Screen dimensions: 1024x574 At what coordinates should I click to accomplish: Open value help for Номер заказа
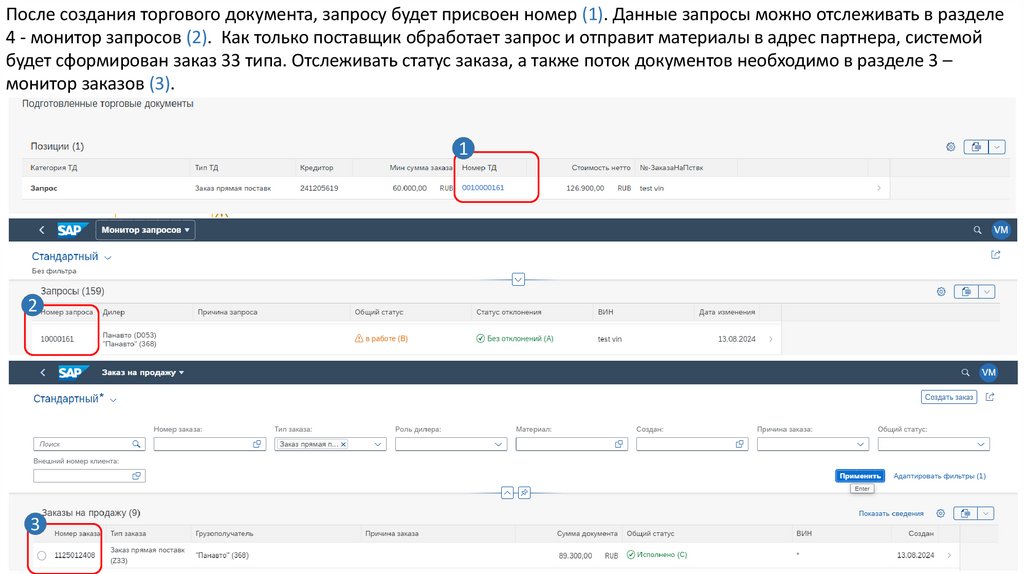pyautogui.click(x=257, y=444)
